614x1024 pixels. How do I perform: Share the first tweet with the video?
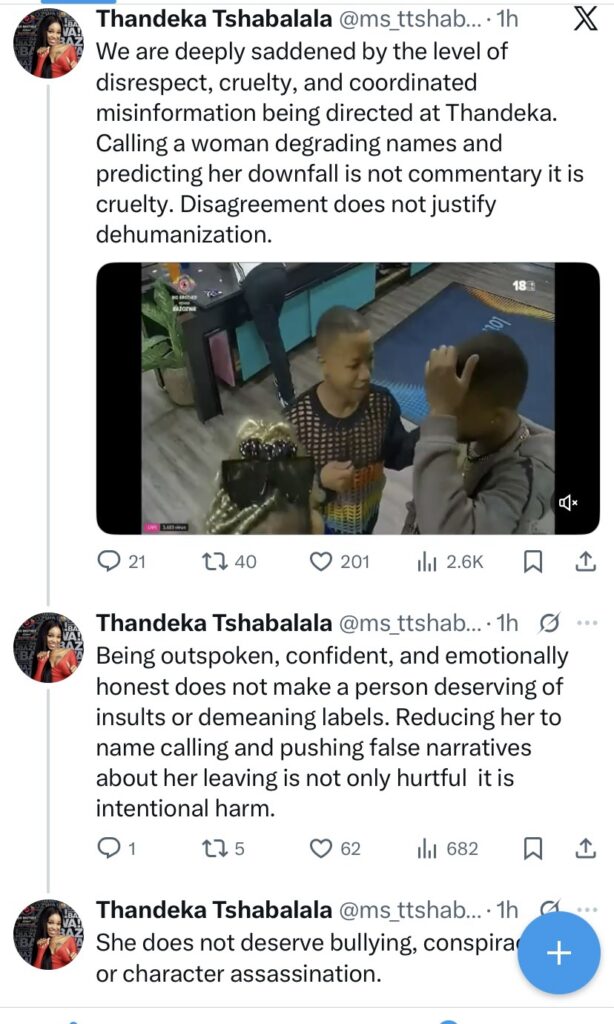(x=586, y=562)
